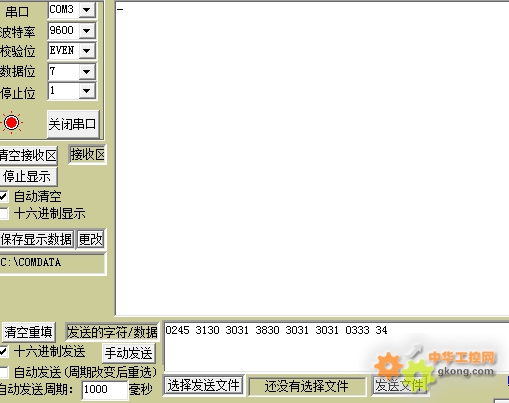Image resolution: width=509 pixels, height=403 pixels.
Task: Click the red serial port status indicator
Action: click(12, 123)
